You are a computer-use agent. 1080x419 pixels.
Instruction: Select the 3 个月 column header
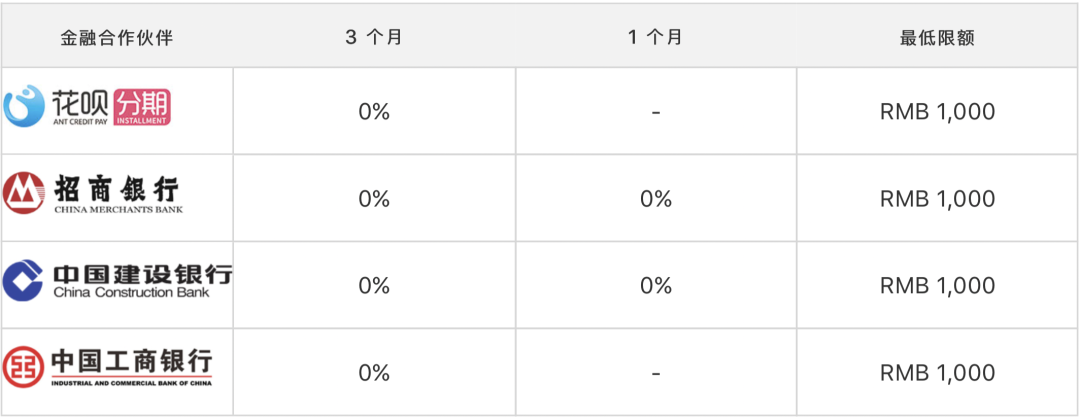[x=374, y=38]
